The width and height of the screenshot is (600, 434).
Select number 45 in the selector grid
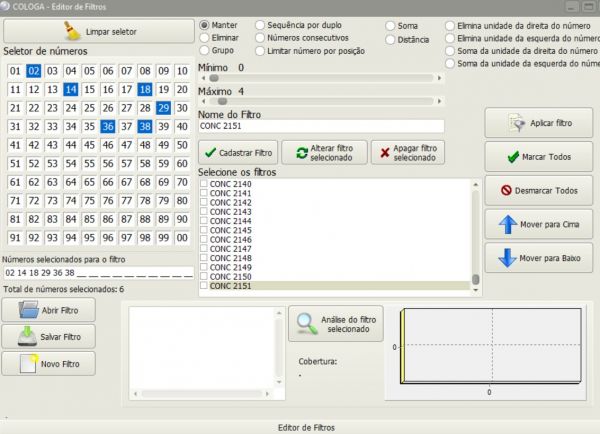tap(89, 145)
